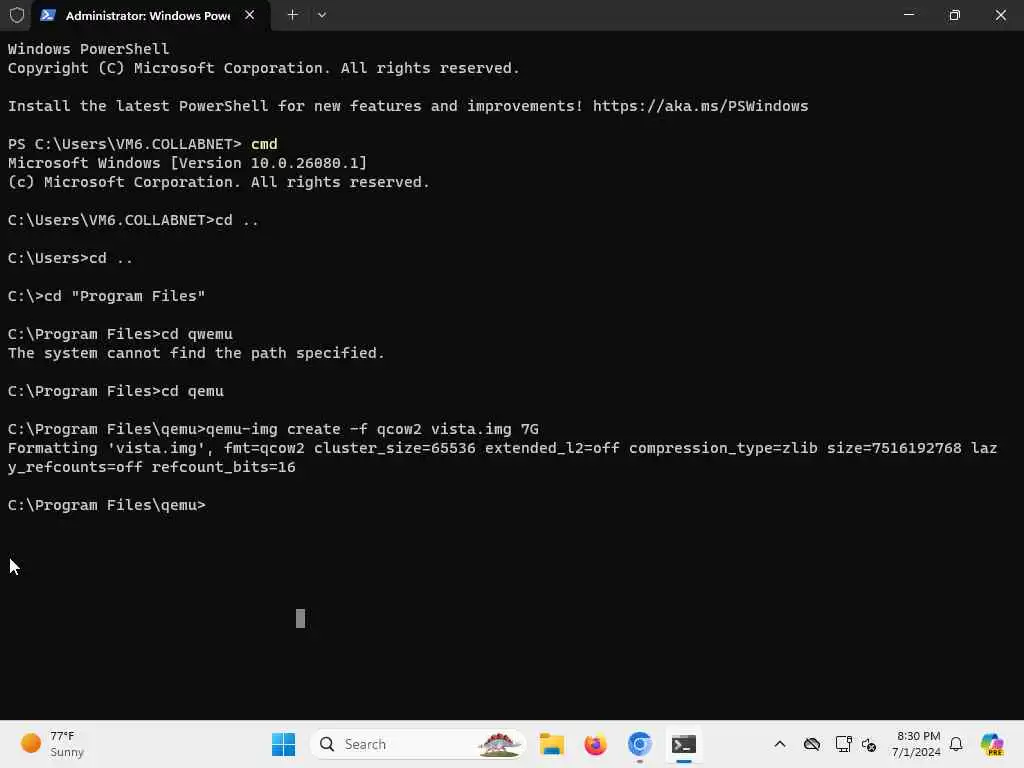This screenshot has width=1024, height=768.
Task: Open the weather widget showing 77°F Sunny
Action: [52, 744]
